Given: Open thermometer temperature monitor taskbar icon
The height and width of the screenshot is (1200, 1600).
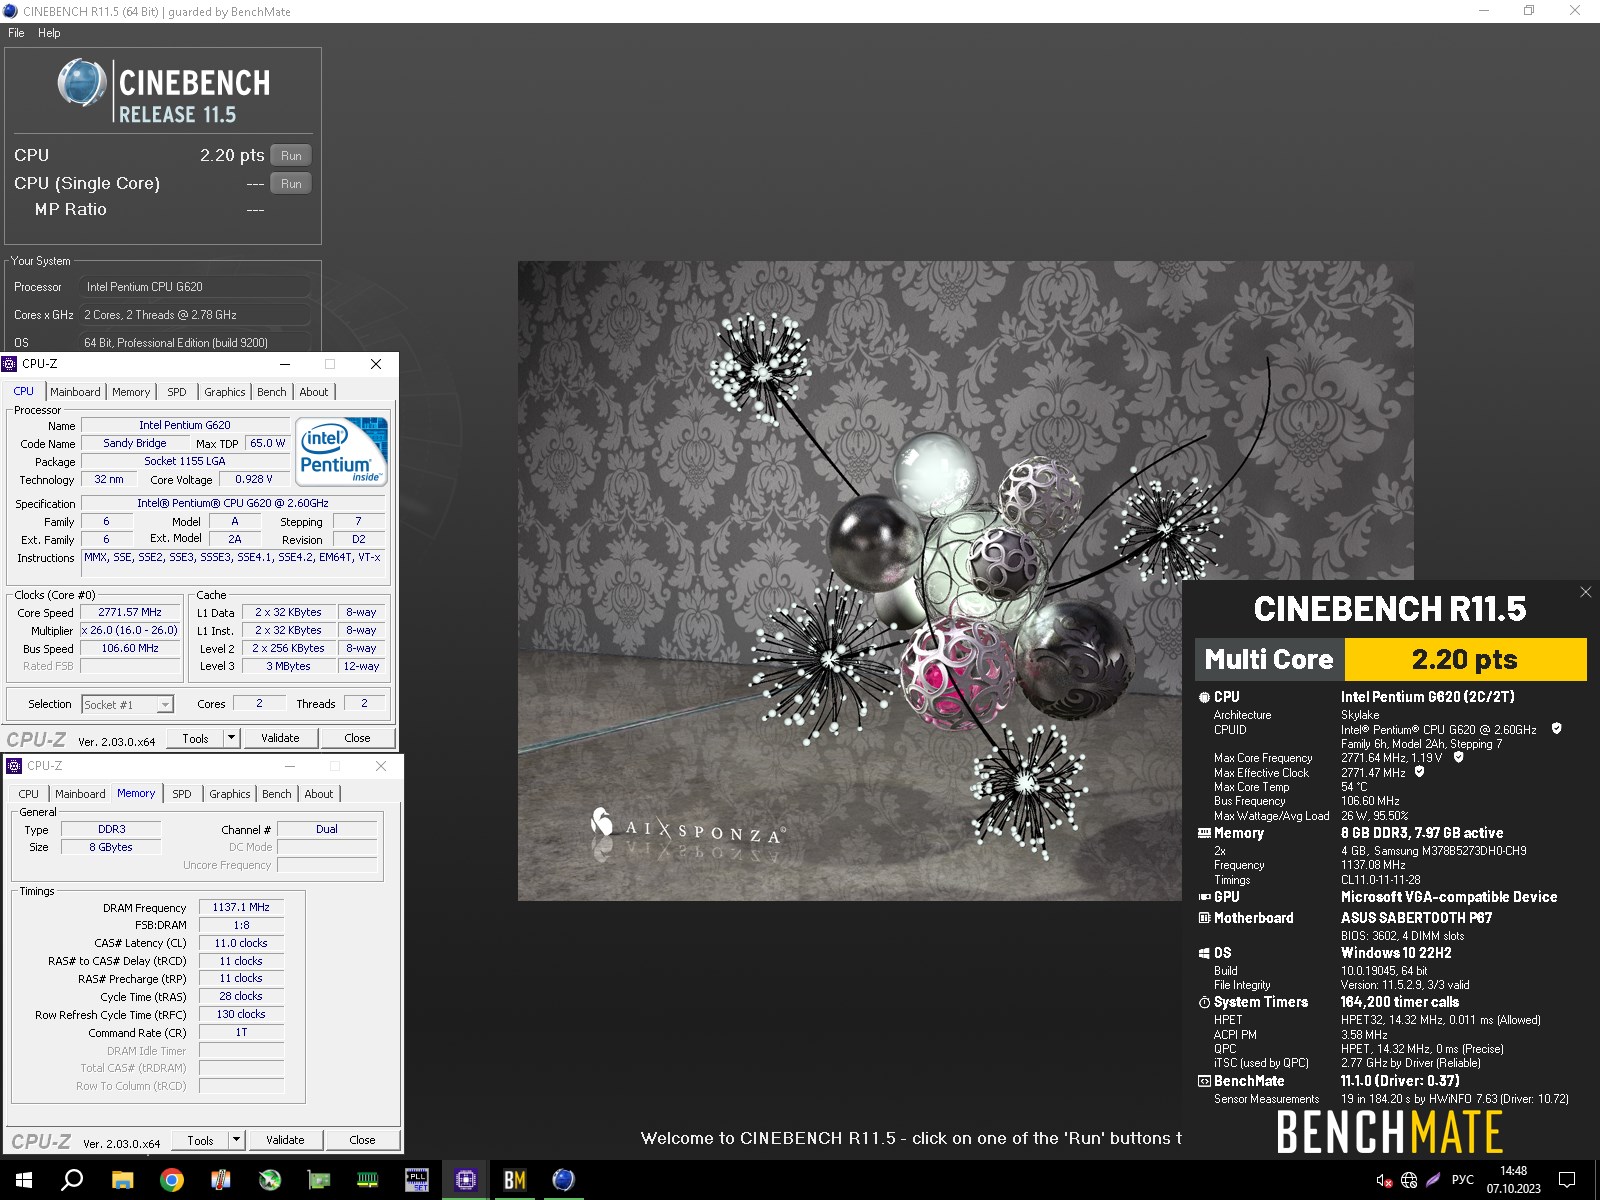Looking at the screenshot, I should tap(221, 1180).
